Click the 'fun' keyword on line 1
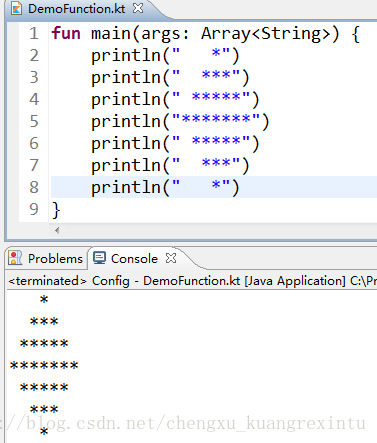Image resolution: width=377 pixels, height=443 pixels. [66, 33]
